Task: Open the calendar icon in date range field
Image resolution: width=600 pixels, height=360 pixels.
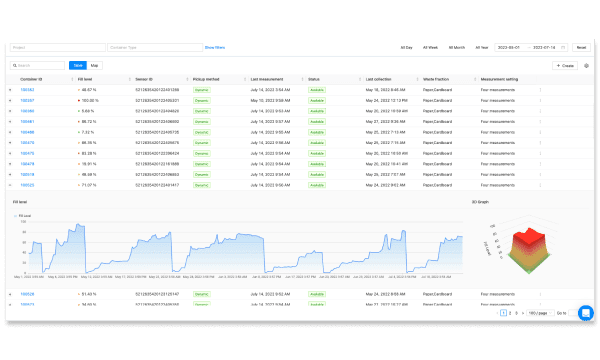Action: (x=563, y=47)
